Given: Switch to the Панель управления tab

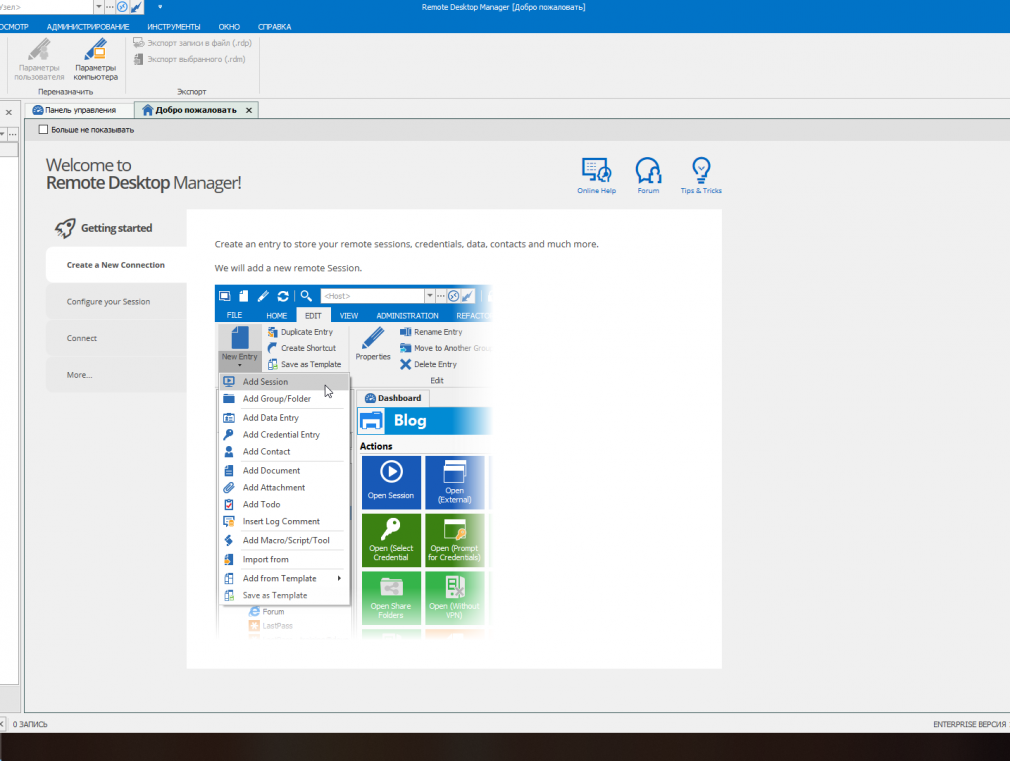Looking at the screenshot, I should click(79, 110).
